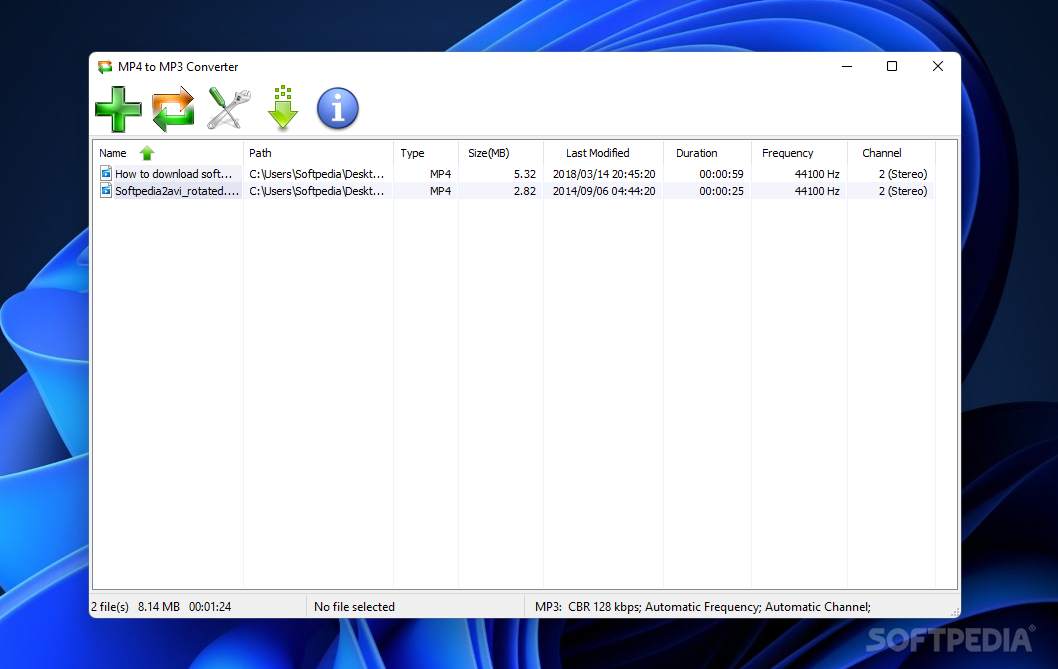This screenshot has height=669, width=1058.
Task: Minimize the MP4 to MP3 Converter window
Action: (847, 66)
